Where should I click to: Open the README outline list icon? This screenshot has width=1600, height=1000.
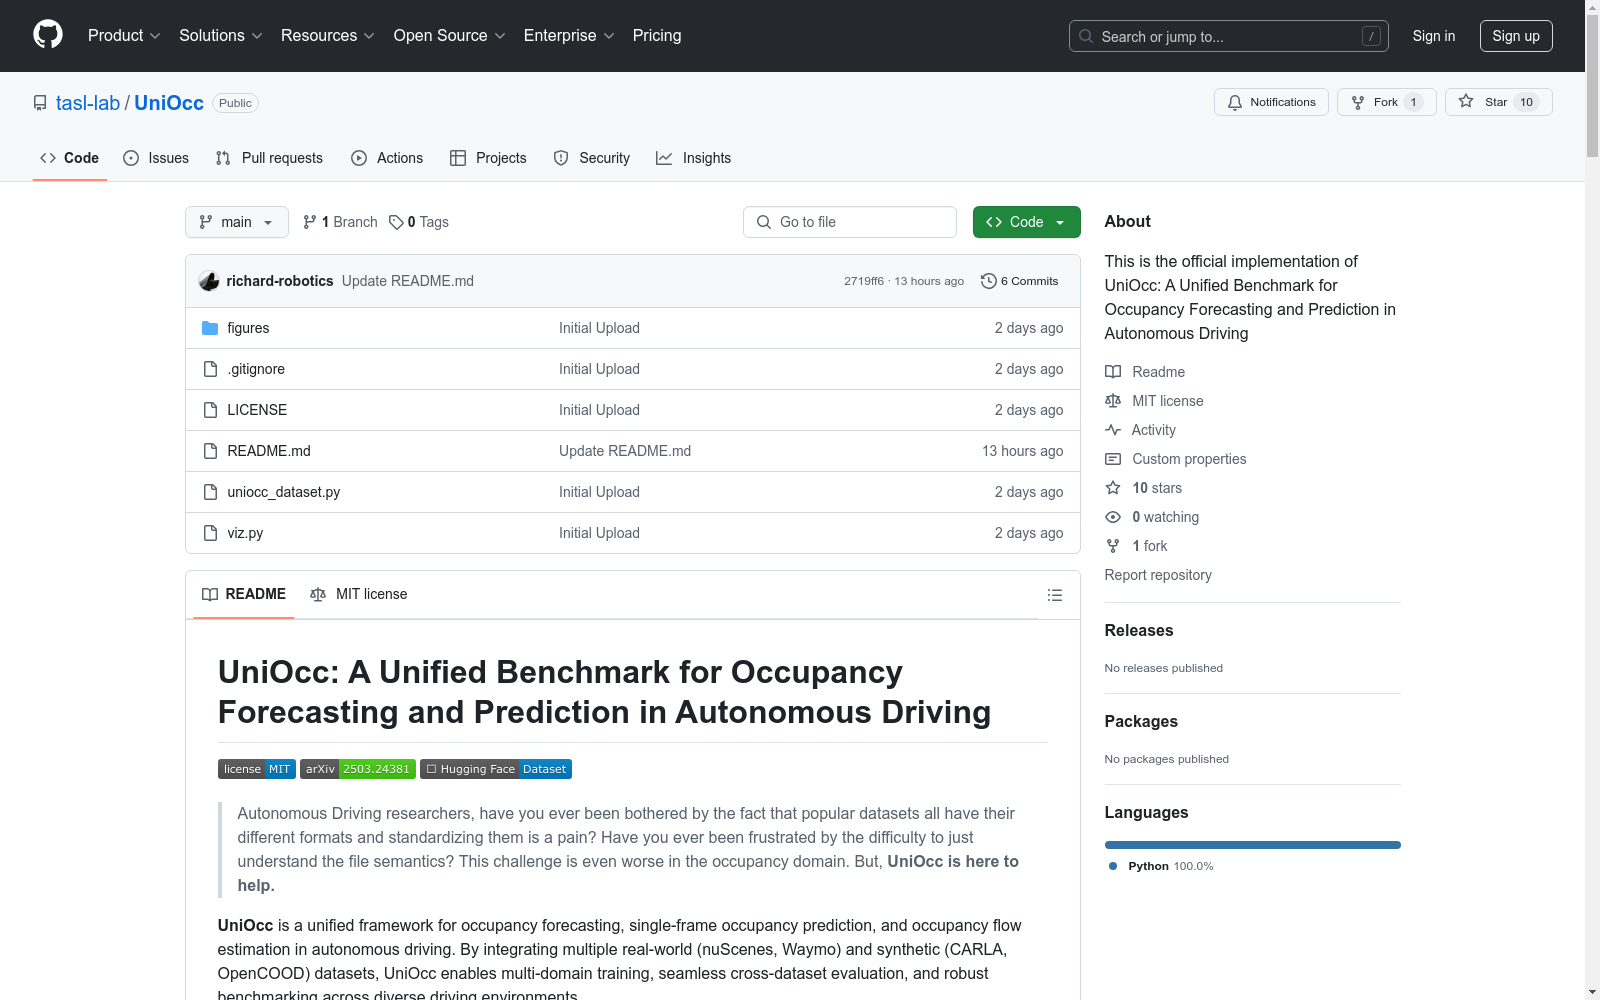[1054, 595]
